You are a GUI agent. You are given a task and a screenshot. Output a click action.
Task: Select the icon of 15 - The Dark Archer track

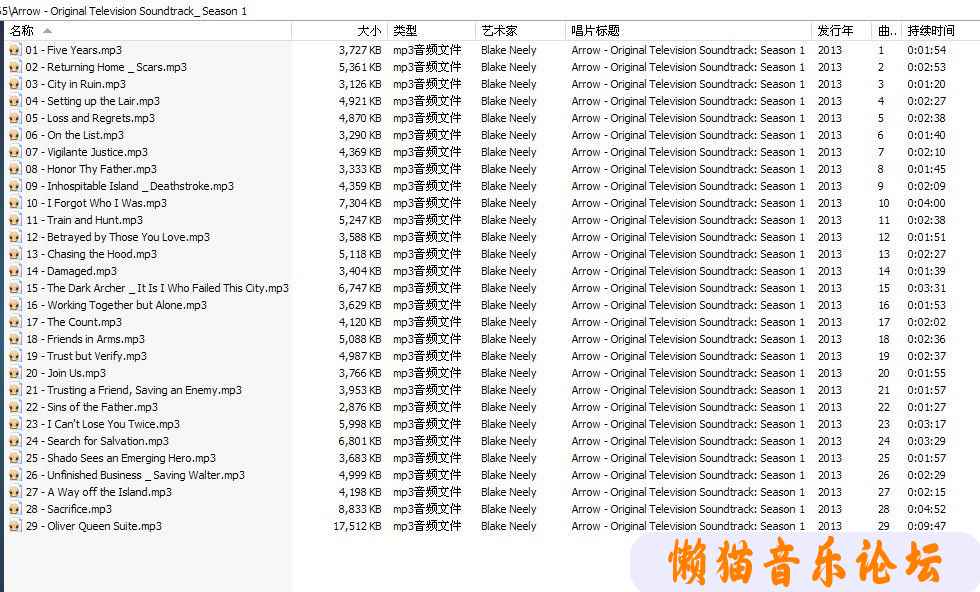pos(14,288)
